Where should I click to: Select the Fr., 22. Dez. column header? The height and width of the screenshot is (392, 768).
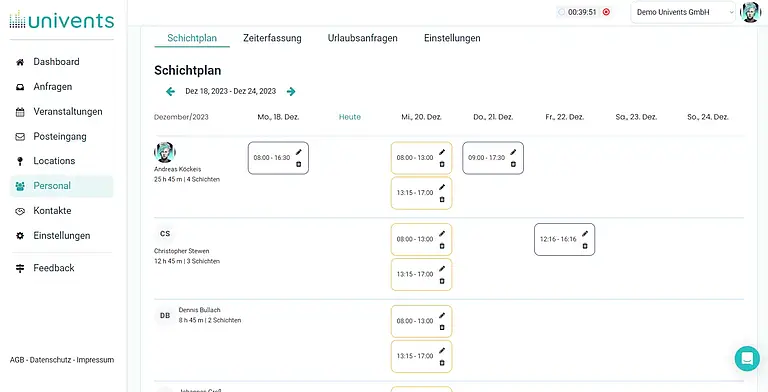tap(564, 117)
